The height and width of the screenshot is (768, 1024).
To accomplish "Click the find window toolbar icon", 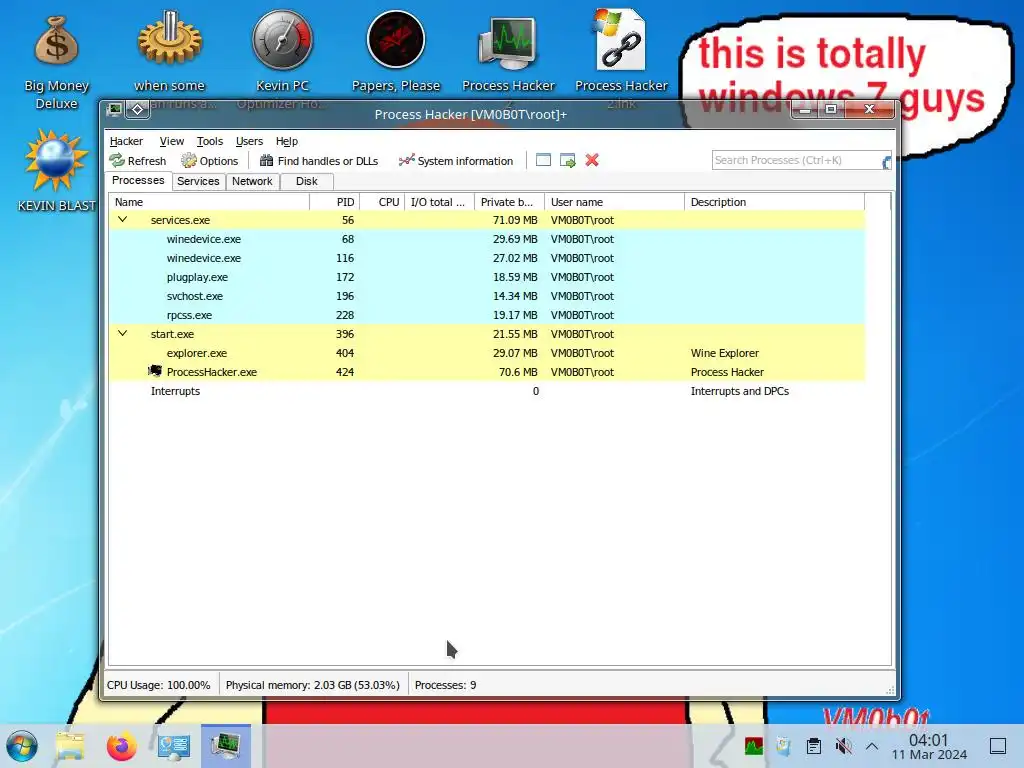I will 543,160.
